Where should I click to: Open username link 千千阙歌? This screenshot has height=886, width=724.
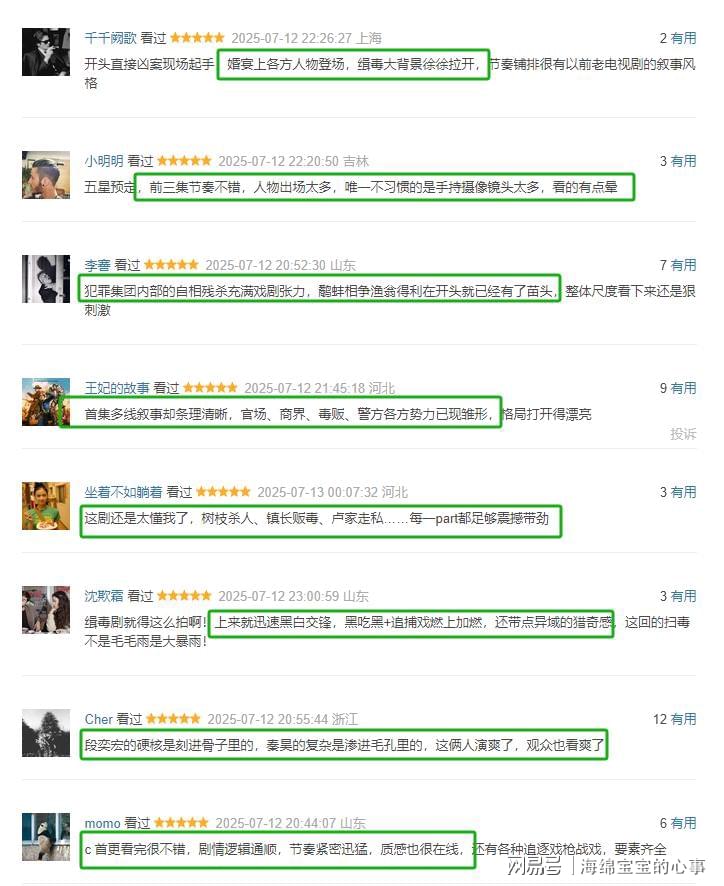point(110,38)
